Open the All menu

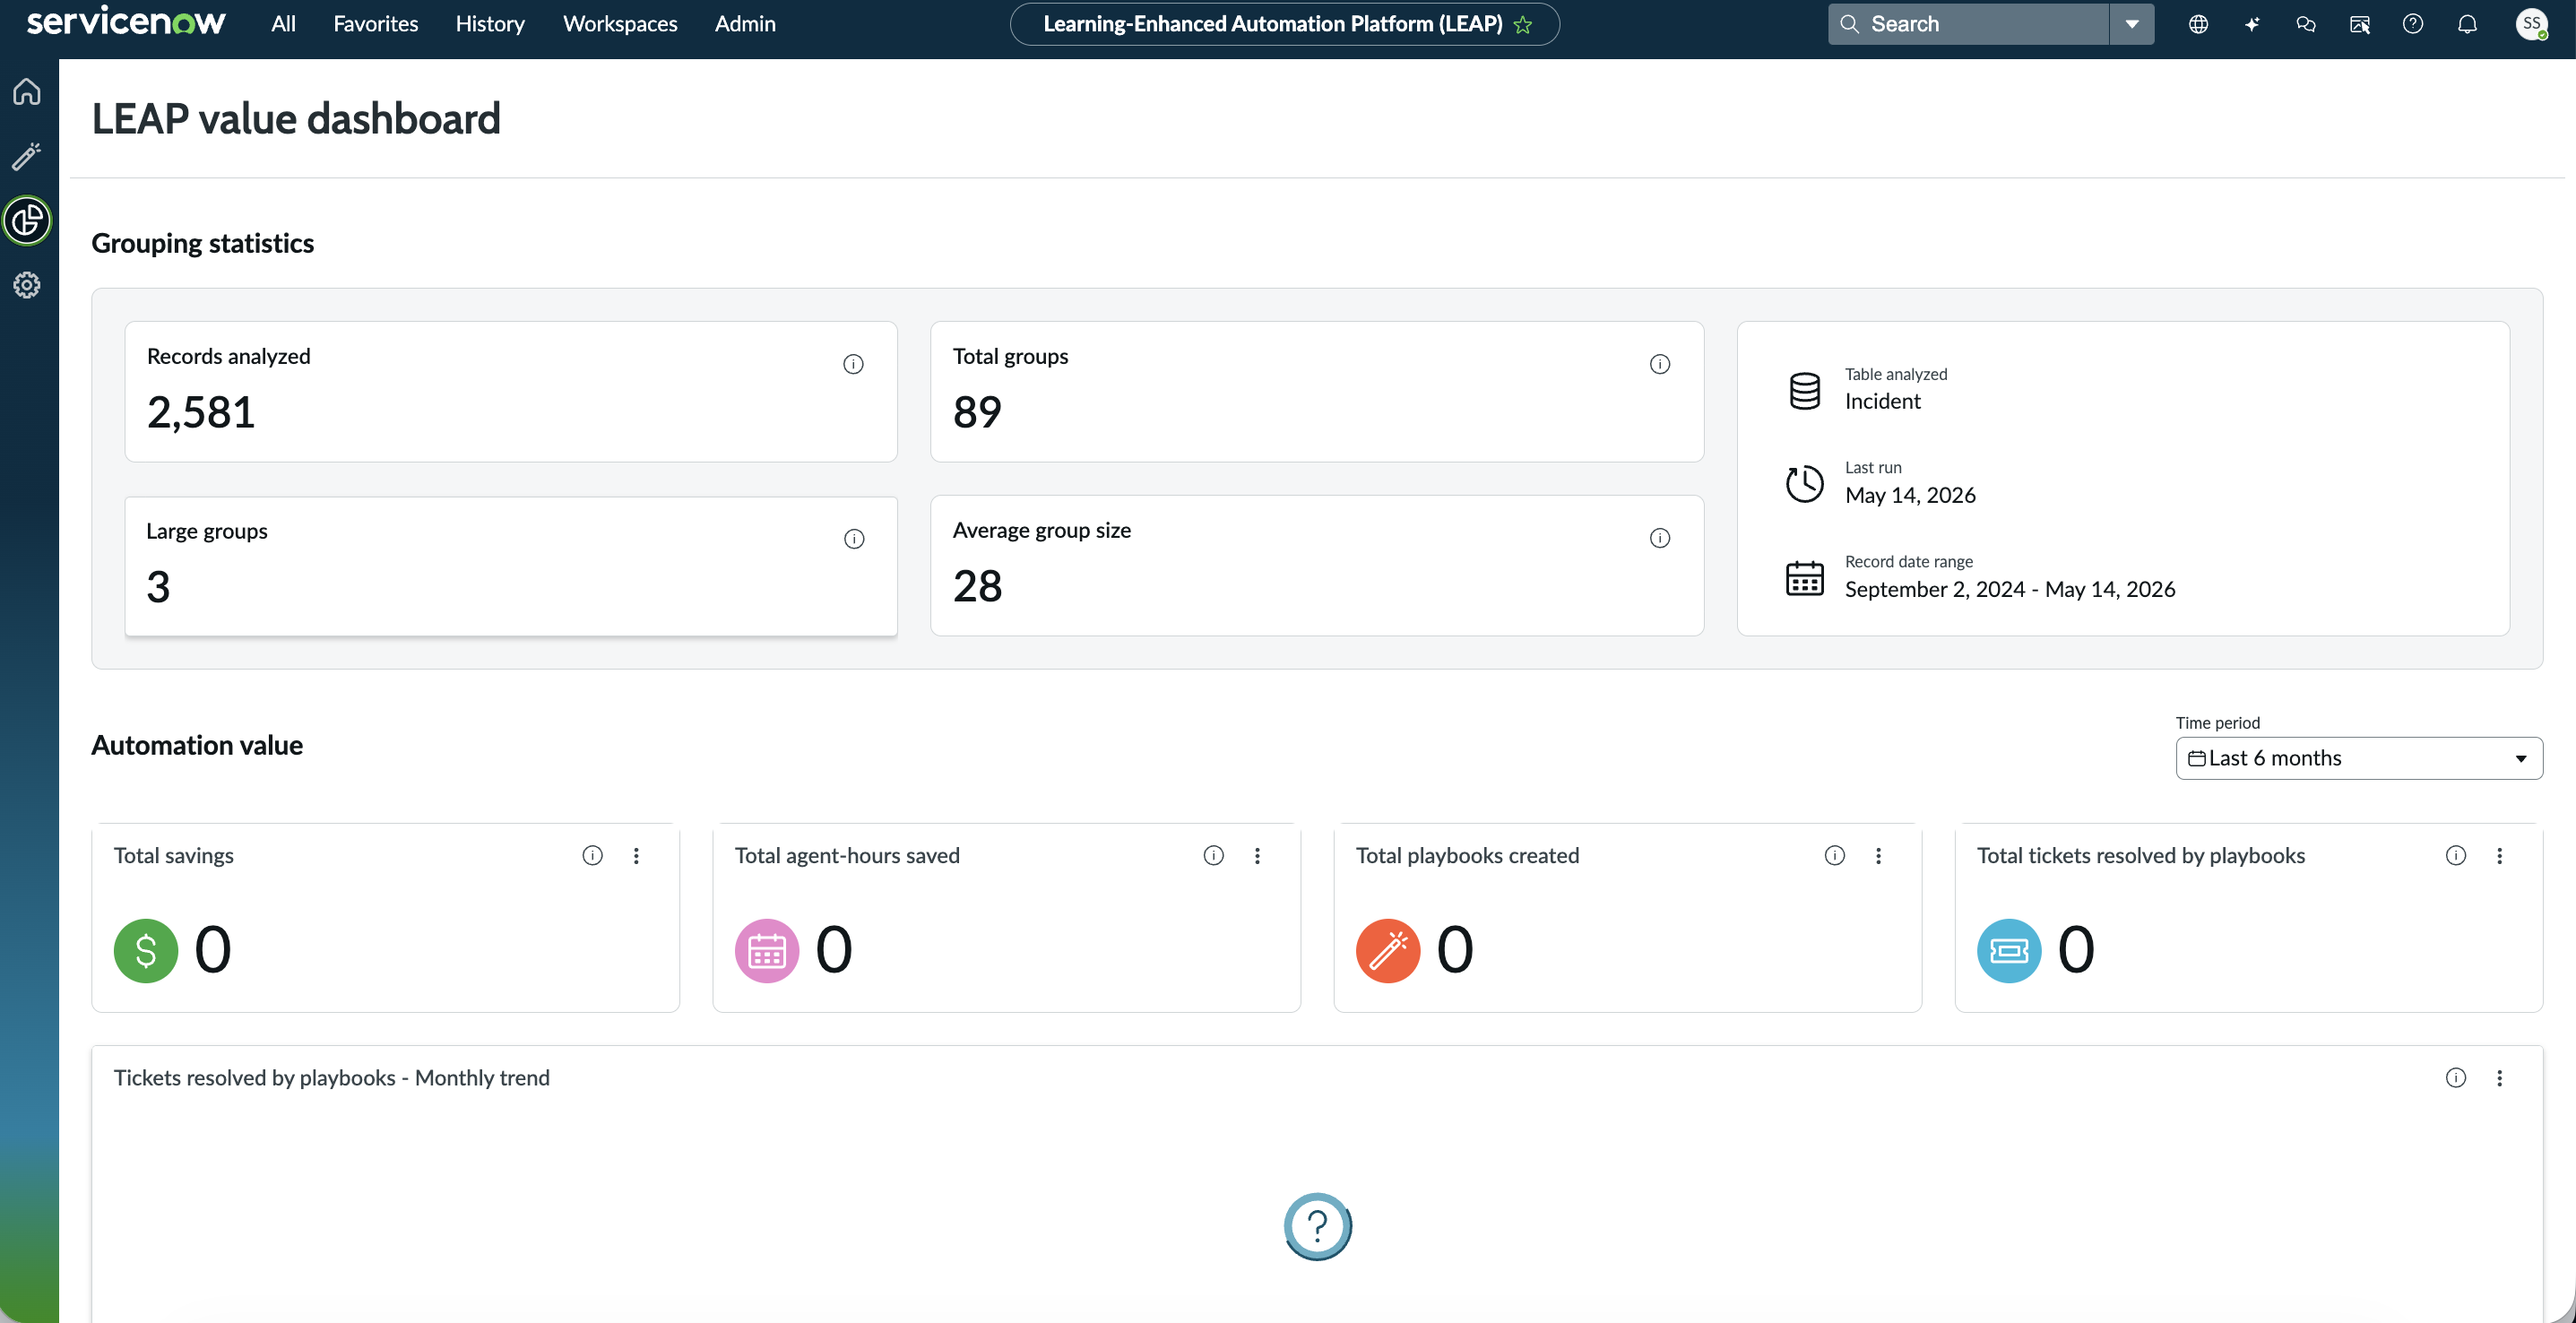pos(283,24)
